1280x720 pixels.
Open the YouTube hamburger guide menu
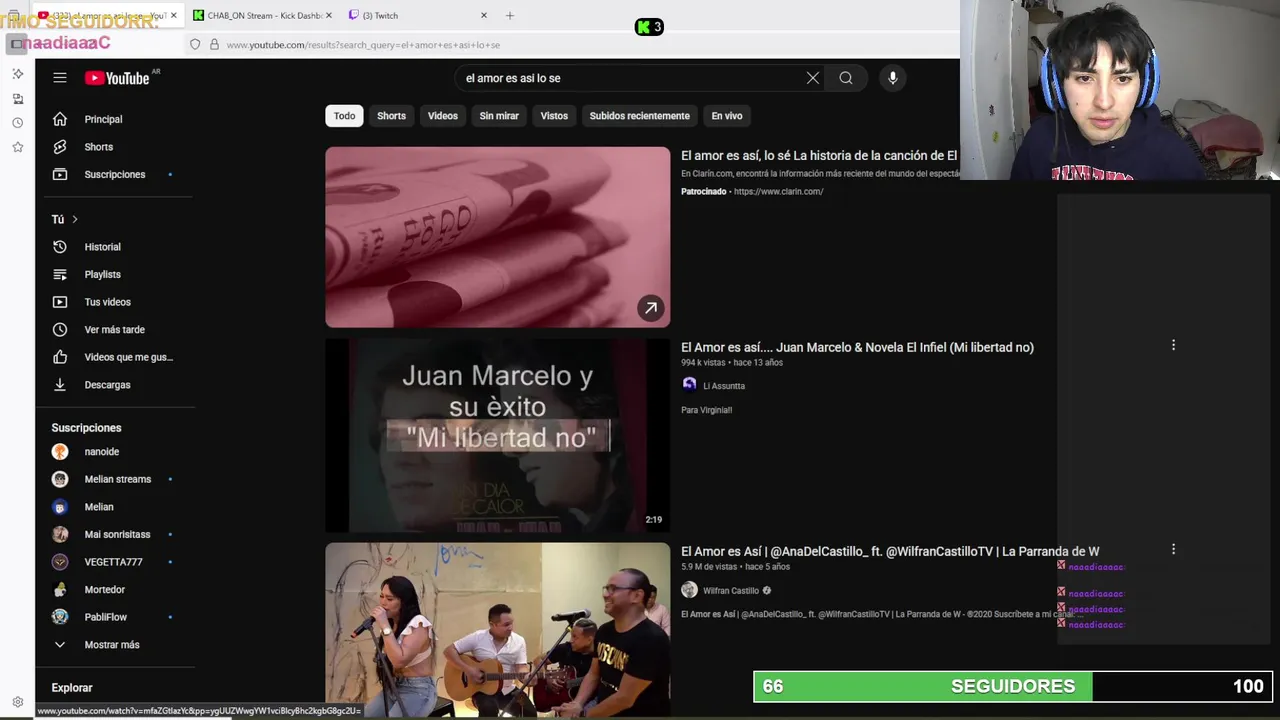point(60,78)
